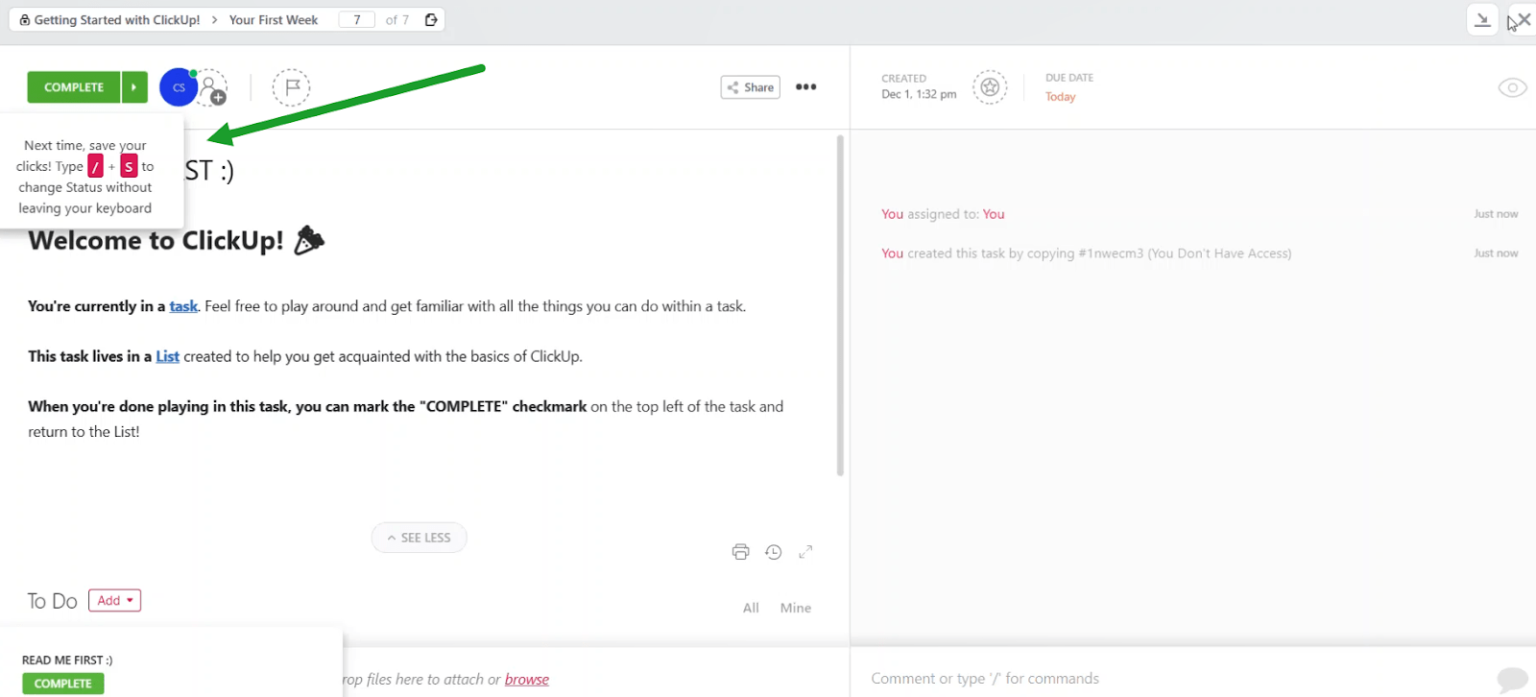The width and height of the screenshot is (1536, 697).
Task: Mark the task done with the COMPLETE button
Action: coord(71,87)
